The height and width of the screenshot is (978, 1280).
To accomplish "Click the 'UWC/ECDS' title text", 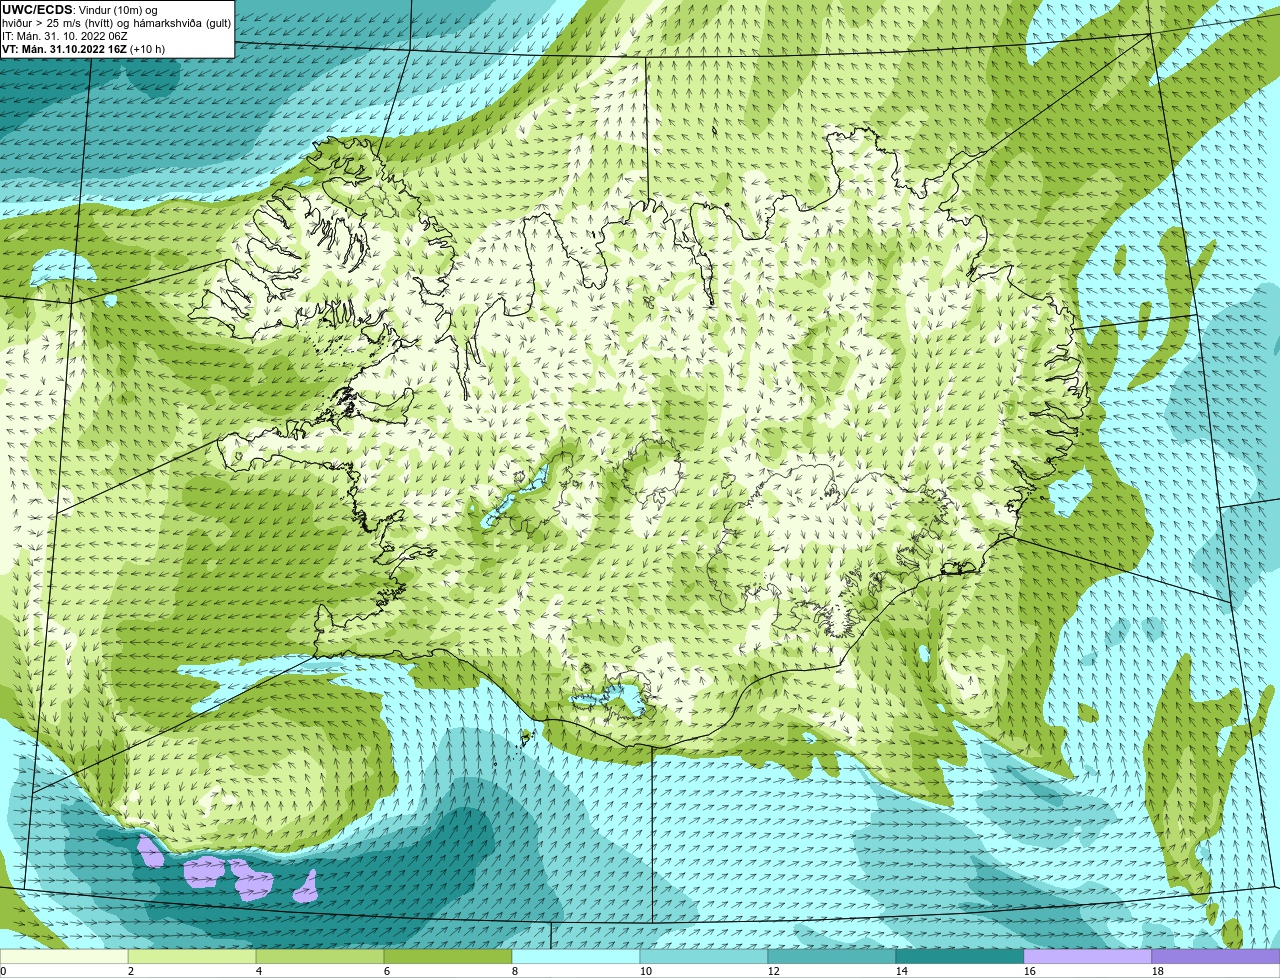I will point(37,10).
